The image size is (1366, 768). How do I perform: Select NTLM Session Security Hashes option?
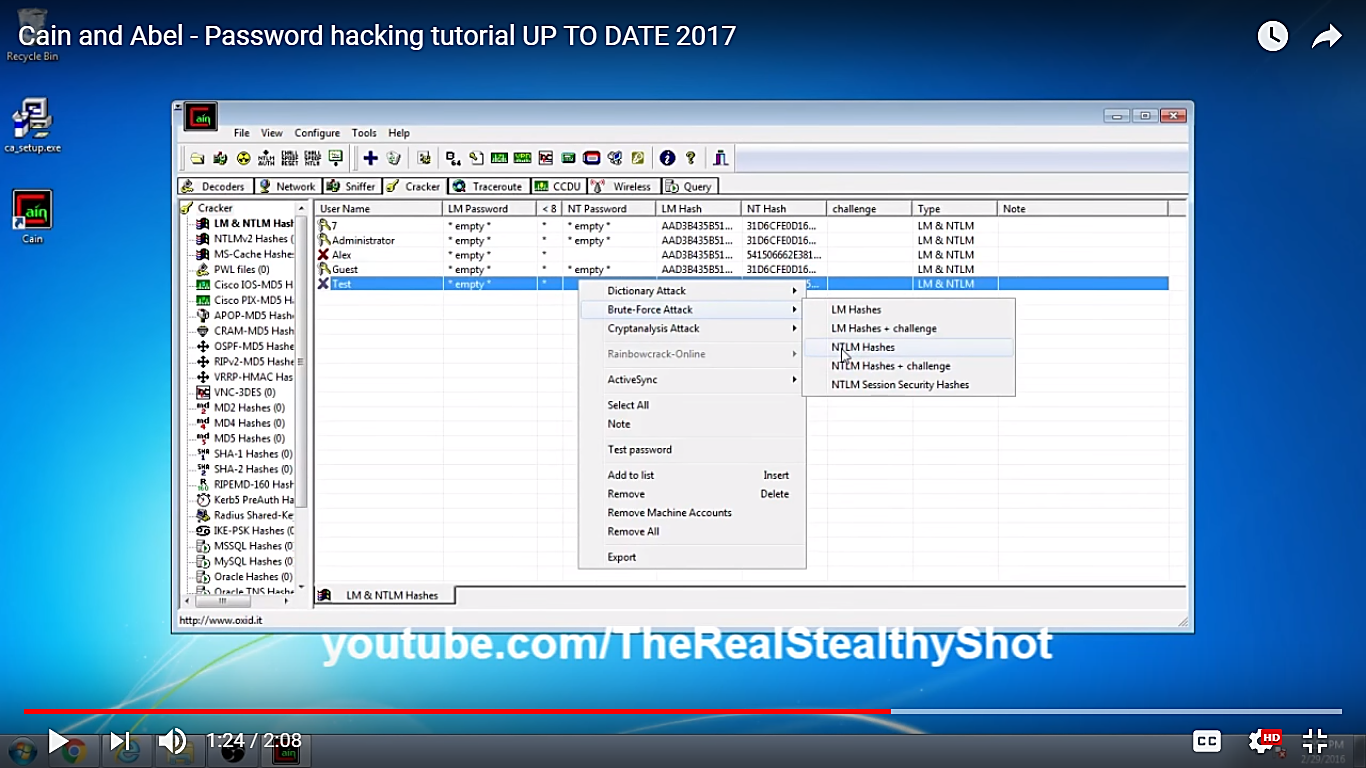pyautogui.click(x=909, y=385)
